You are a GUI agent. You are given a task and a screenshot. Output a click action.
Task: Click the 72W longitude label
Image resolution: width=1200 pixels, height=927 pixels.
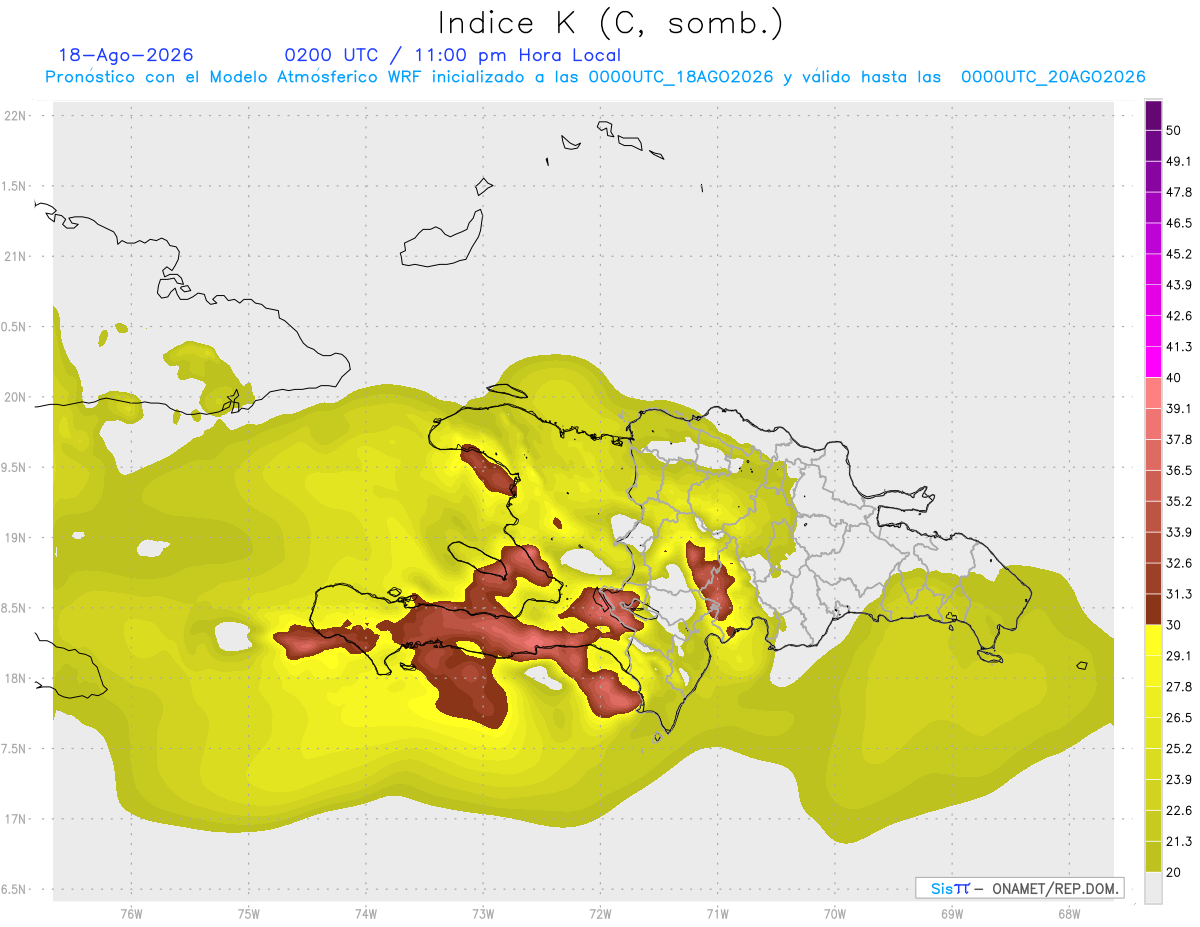point(600,914)
